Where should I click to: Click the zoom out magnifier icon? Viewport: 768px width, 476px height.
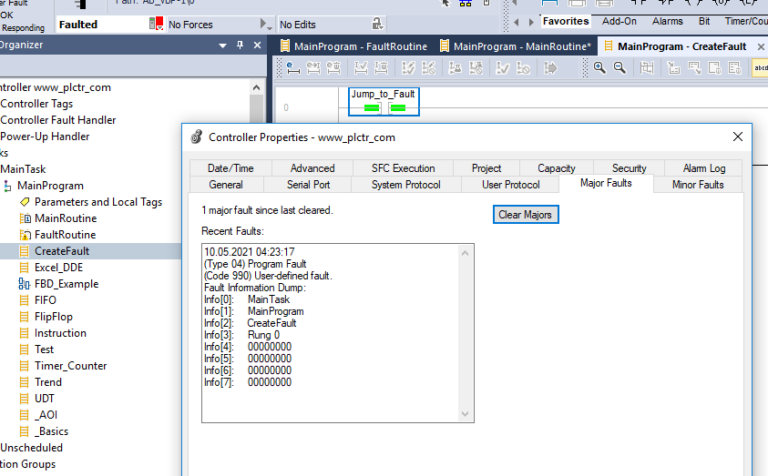tap(620, 68)
